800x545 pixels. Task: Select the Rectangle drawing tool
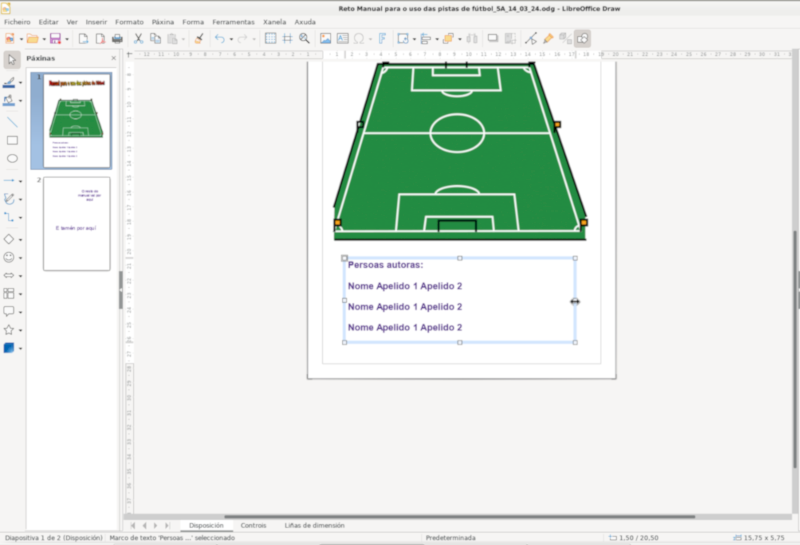click(12, 140)
